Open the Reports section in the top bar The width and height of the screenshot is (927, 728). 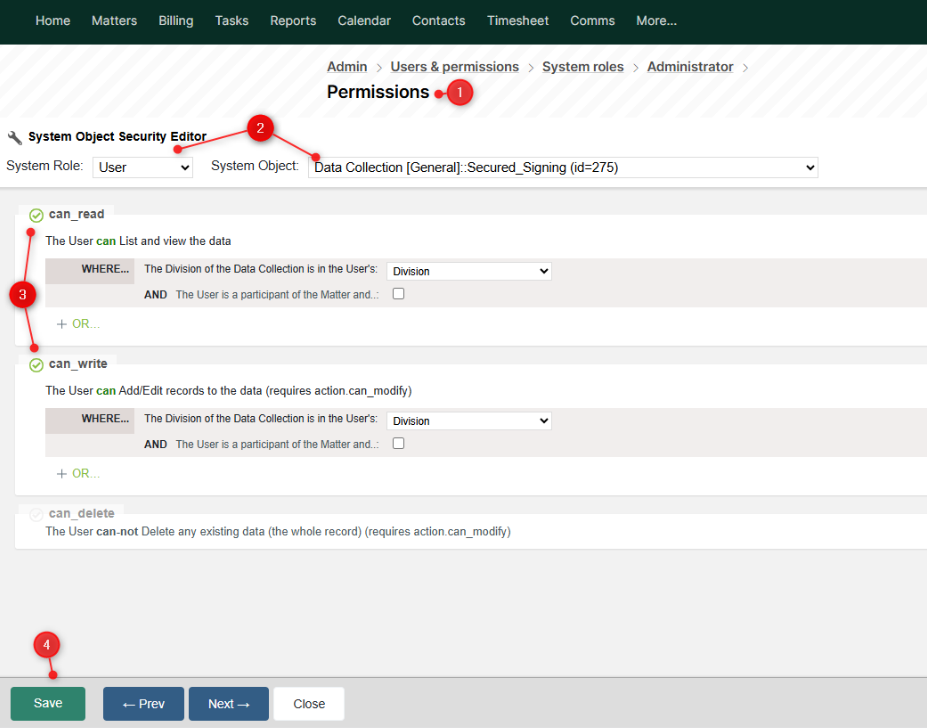click(x=292, y=20)
